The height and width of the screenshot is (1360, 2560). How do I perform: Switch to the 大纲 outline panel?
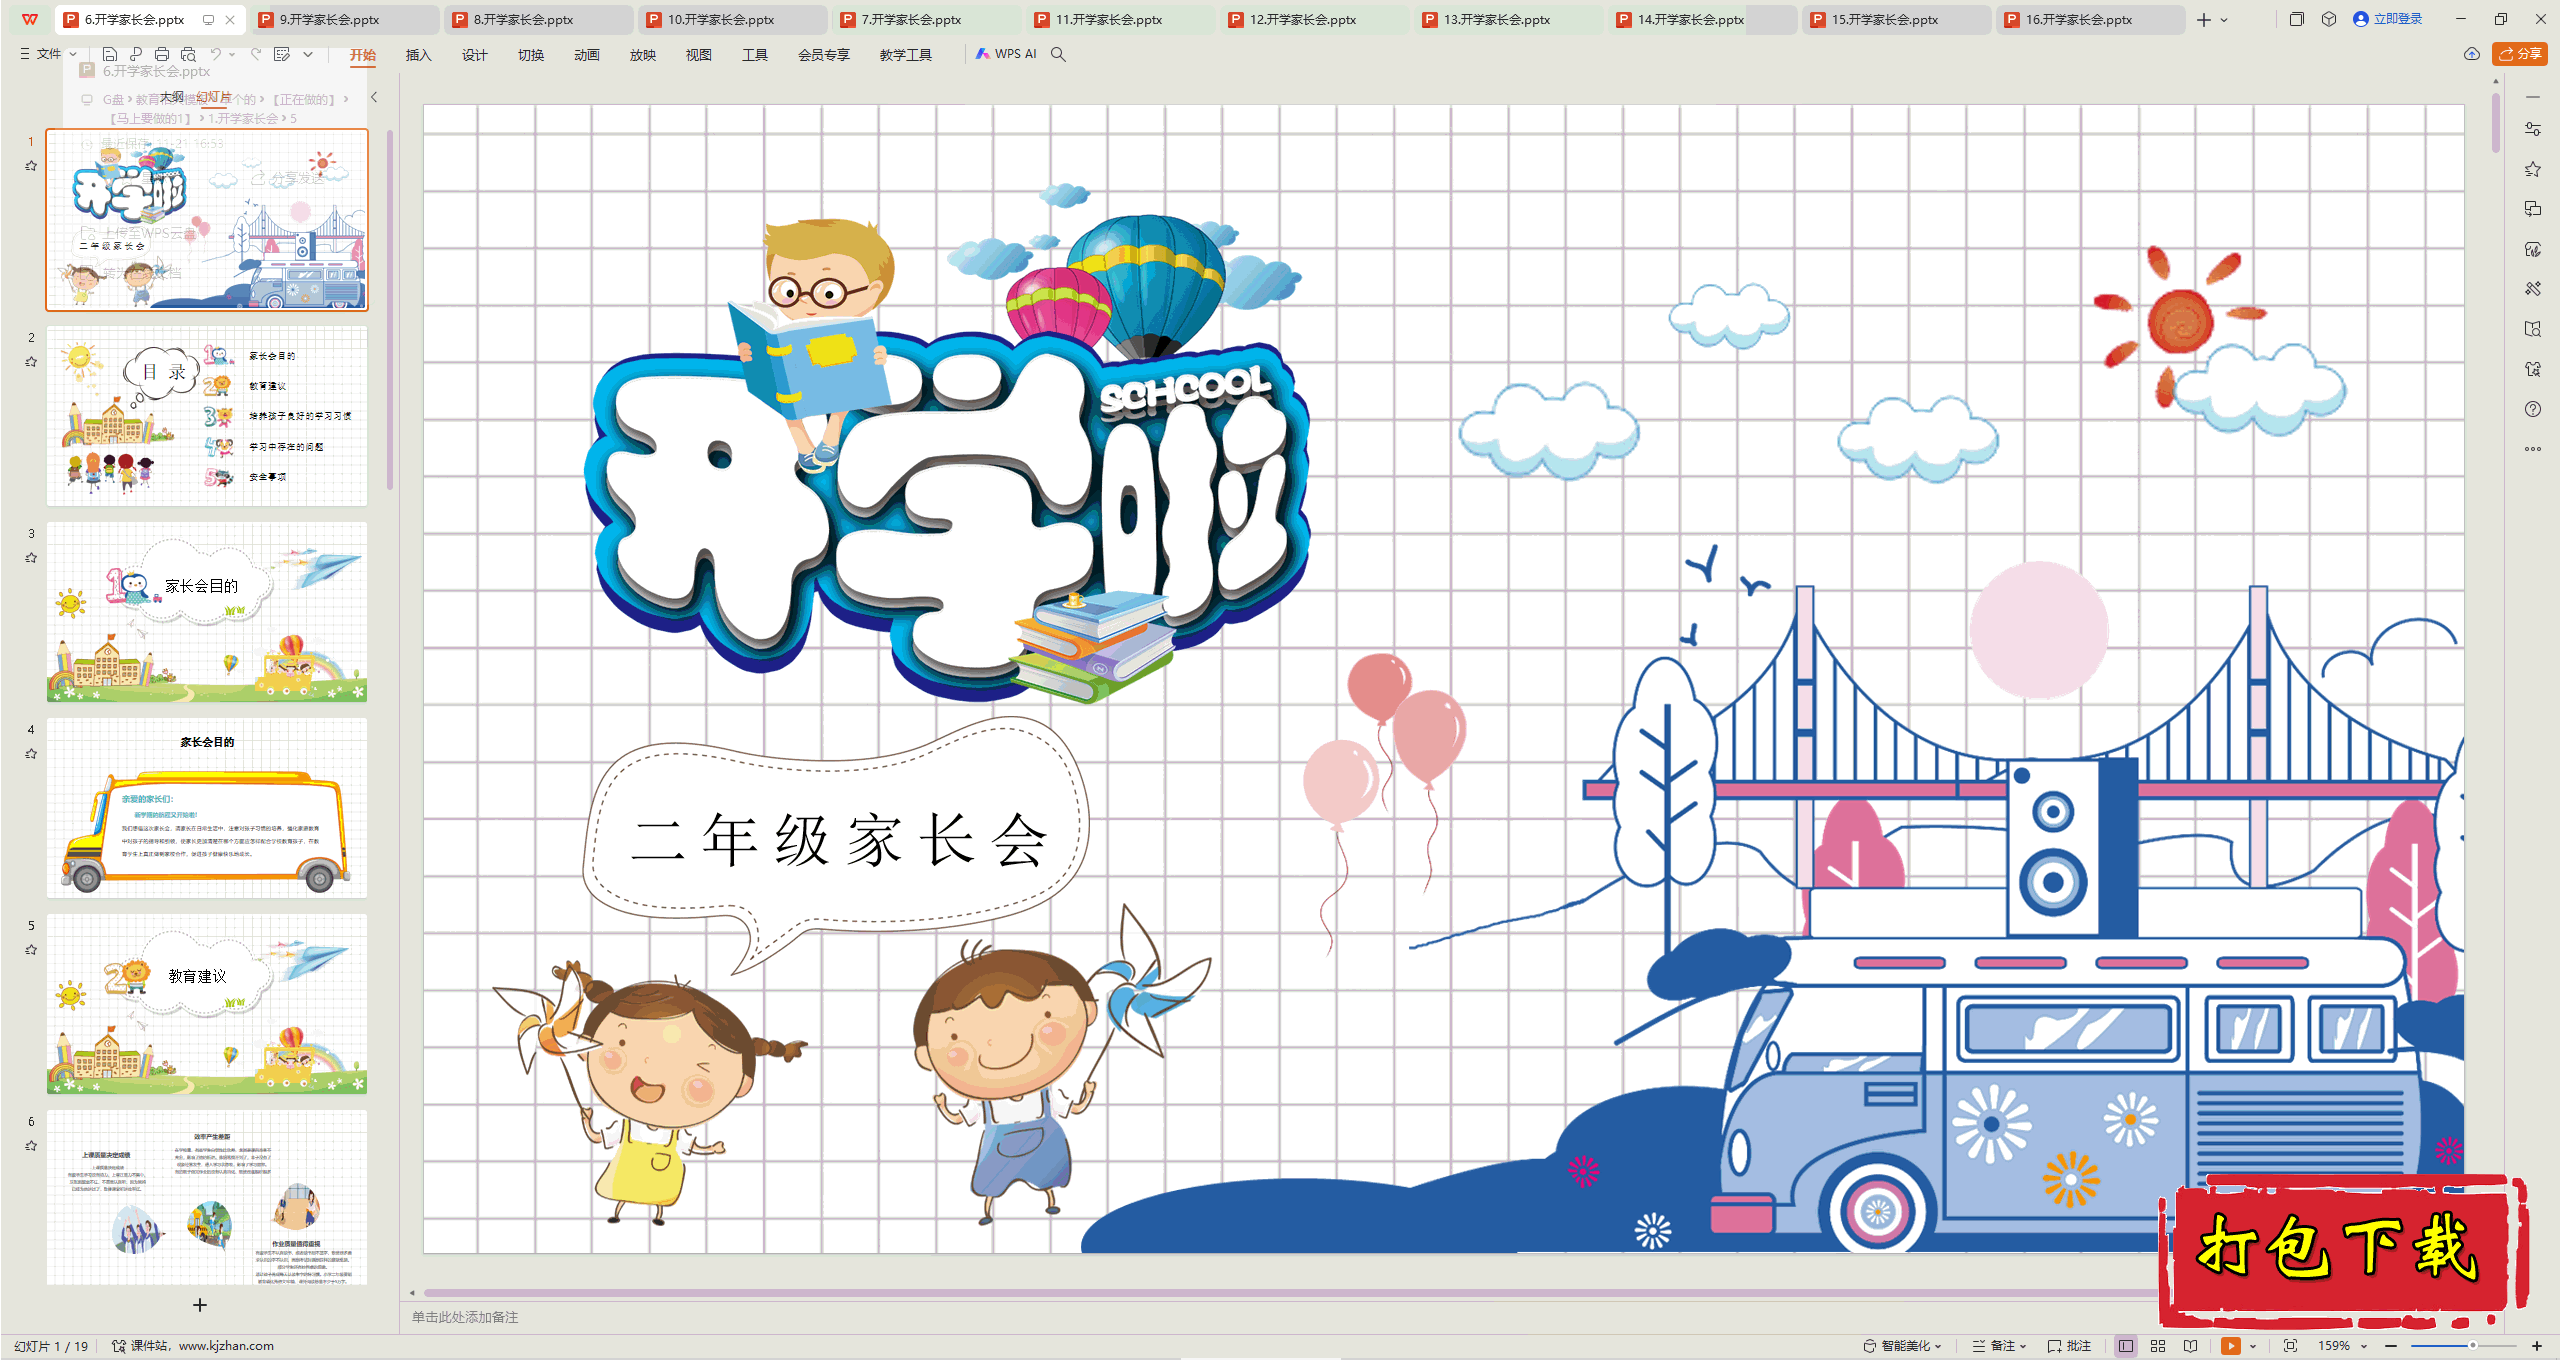172,97
